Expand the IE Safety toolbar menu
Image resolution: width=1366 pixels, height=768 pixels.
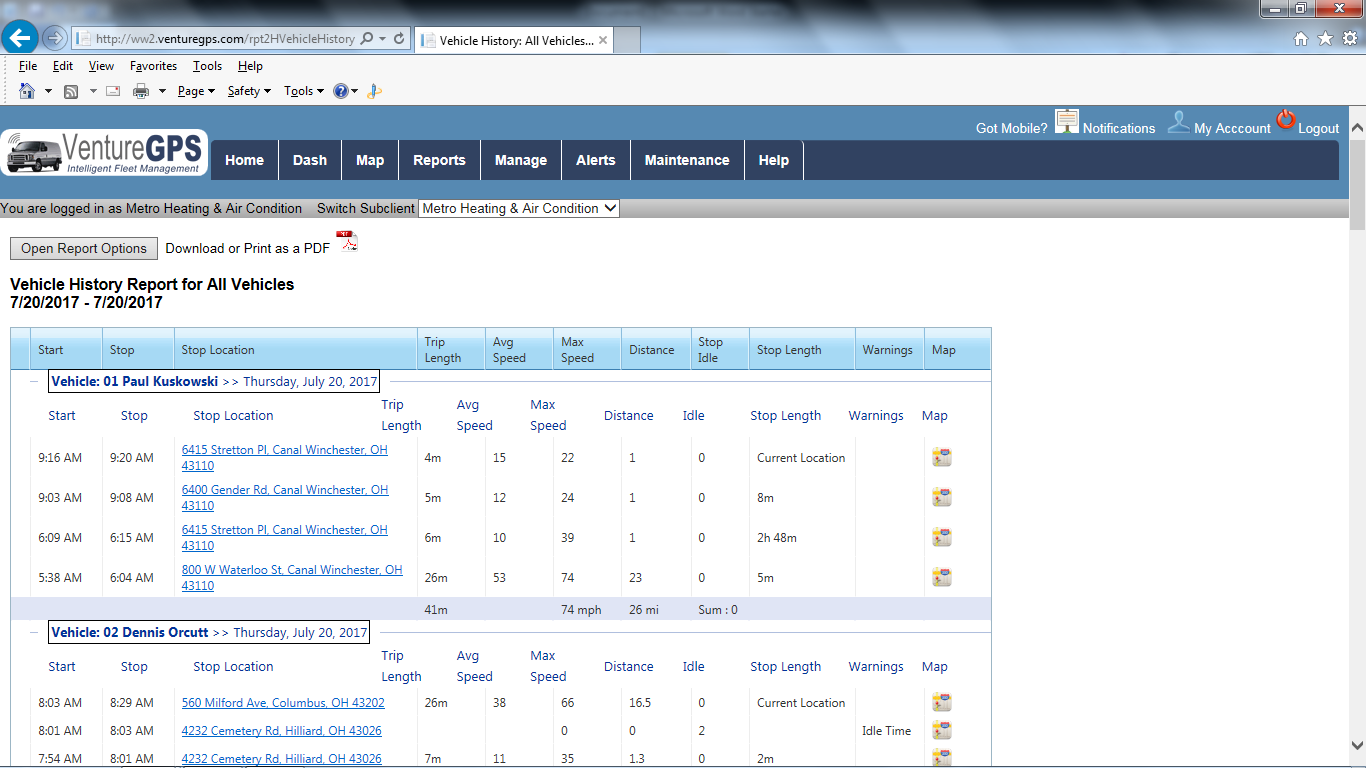click(x=249, y=91)
